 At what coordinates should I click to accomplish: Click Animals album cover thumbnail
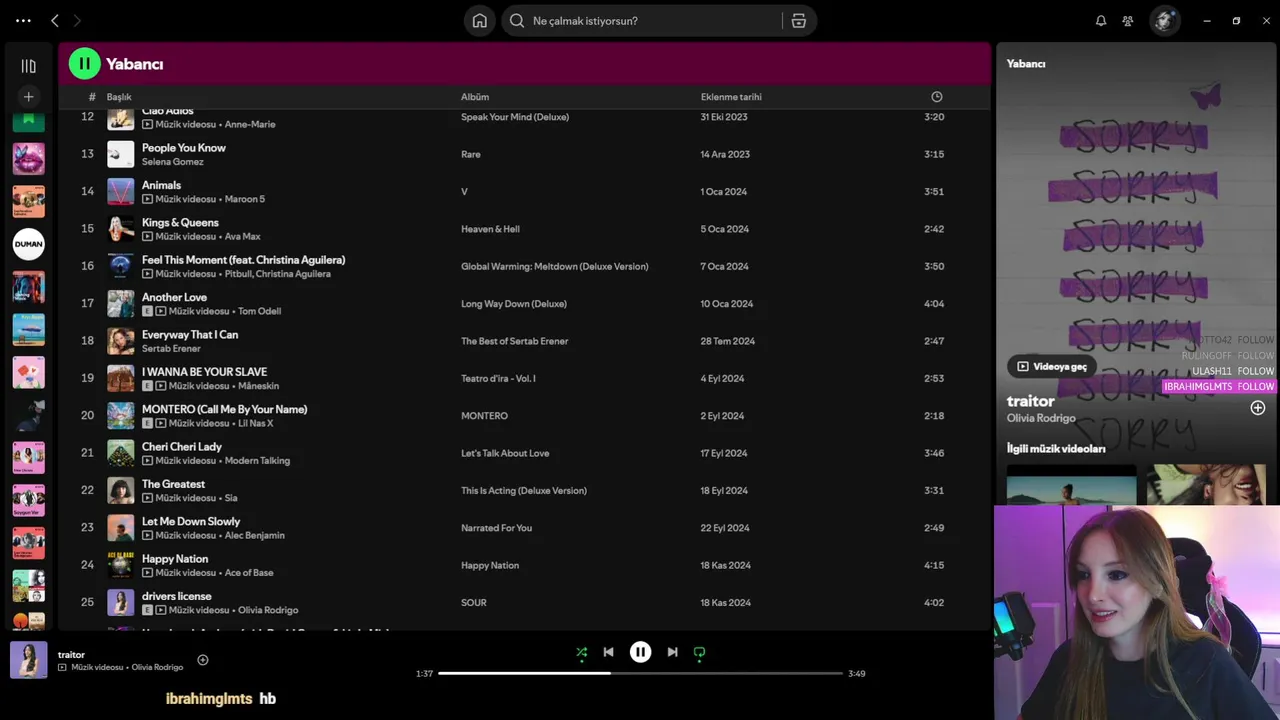[x=121, y=191]
